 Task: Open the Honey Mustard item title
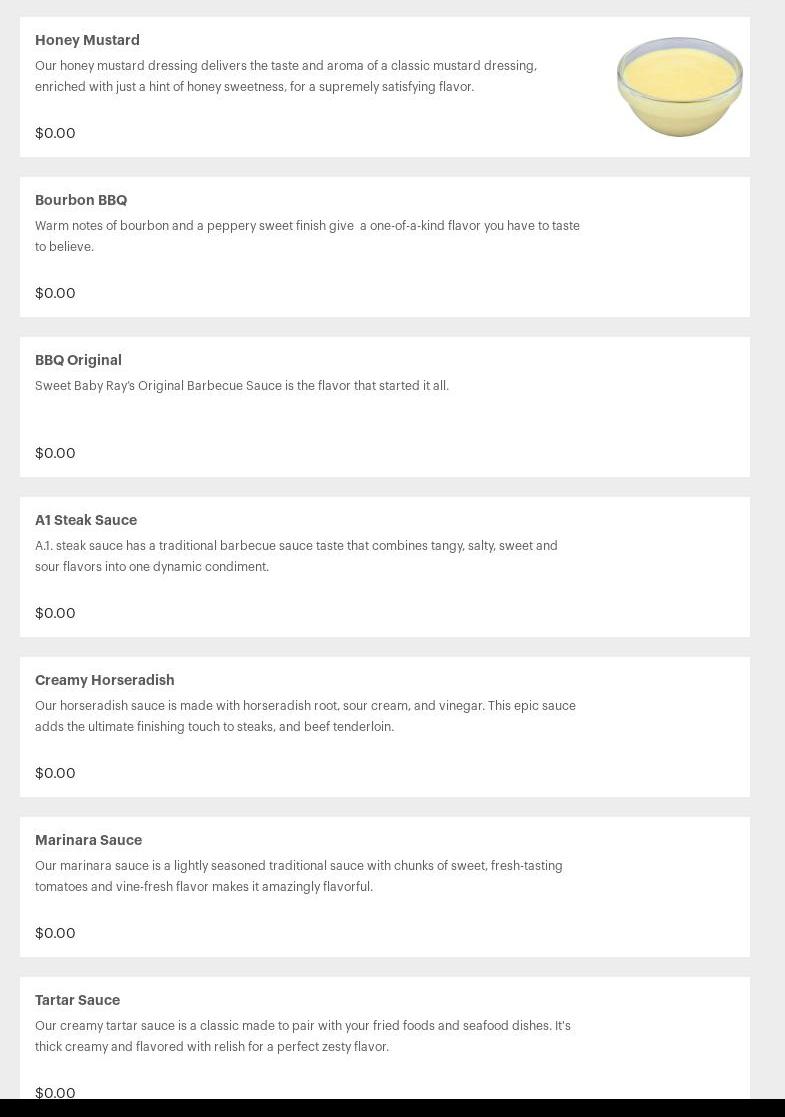click(87, 40)
